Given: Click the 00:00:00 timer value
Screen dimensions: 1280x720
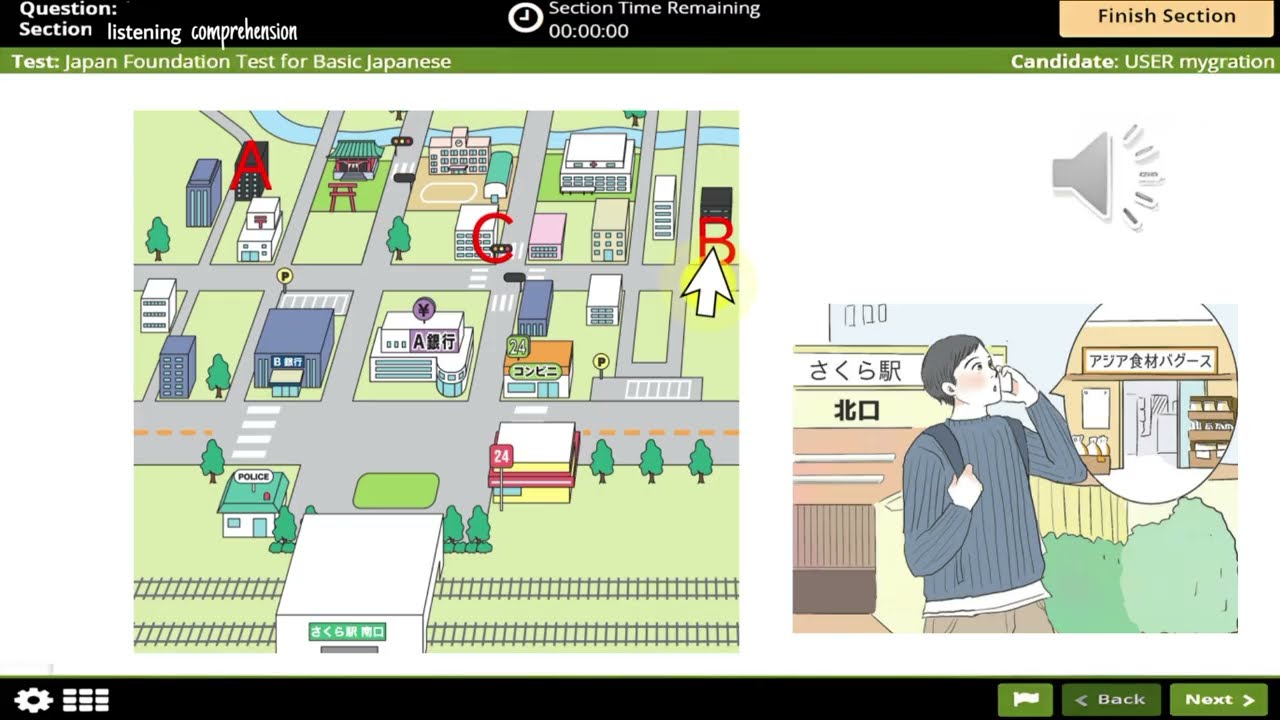Looking at the screenshot, I should [x=588, y=31].
